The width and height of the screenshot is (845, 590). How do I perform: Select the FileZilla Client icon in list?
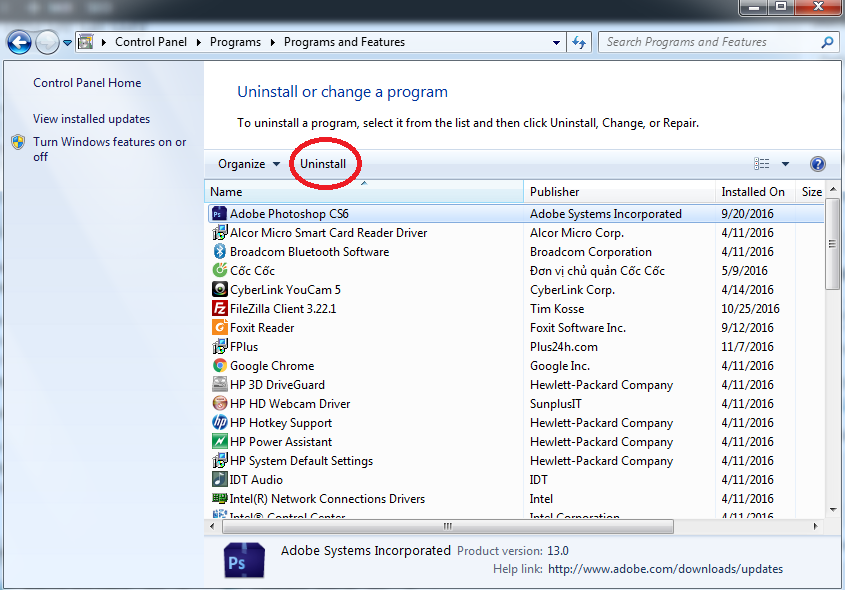click(220, 309)
